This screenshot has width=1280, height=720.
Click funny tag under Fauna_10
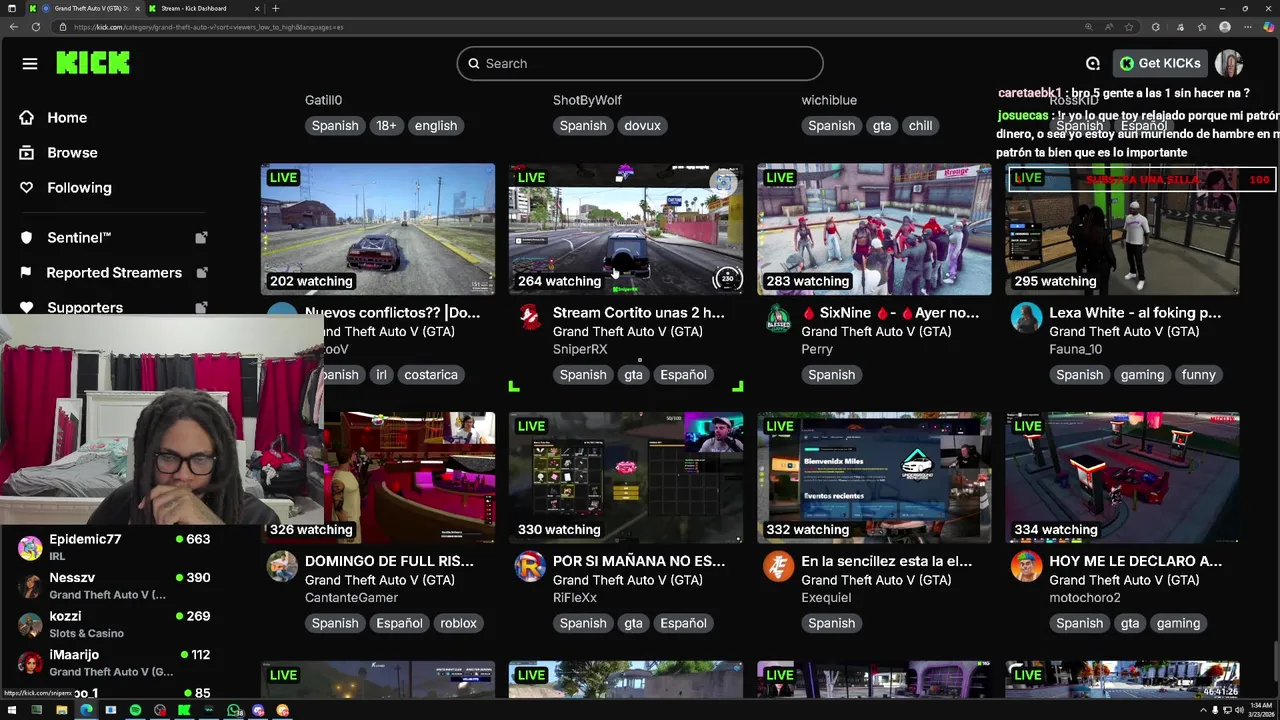coord(1198,375)
